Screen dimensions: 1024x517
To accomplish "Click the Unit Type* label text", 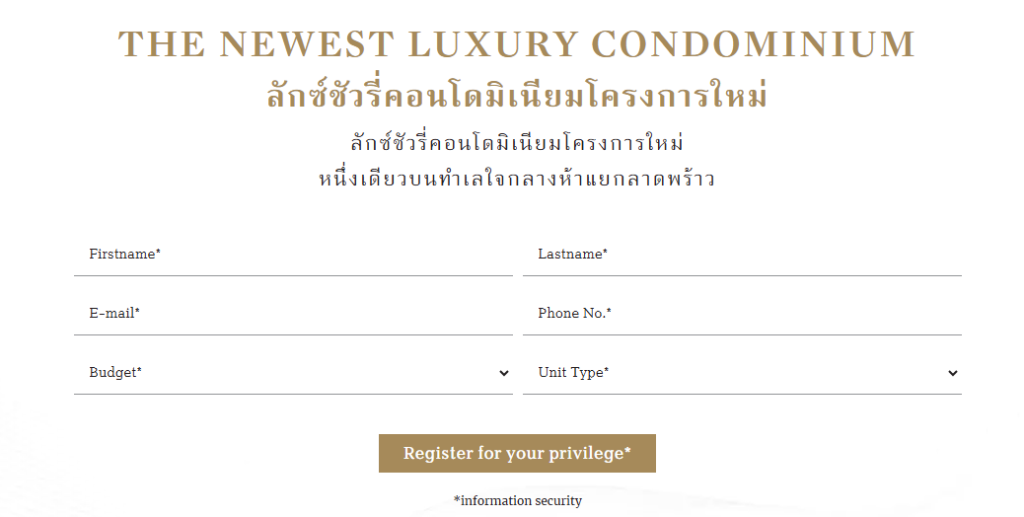I will pyautogui.click(x=573, y=373).
